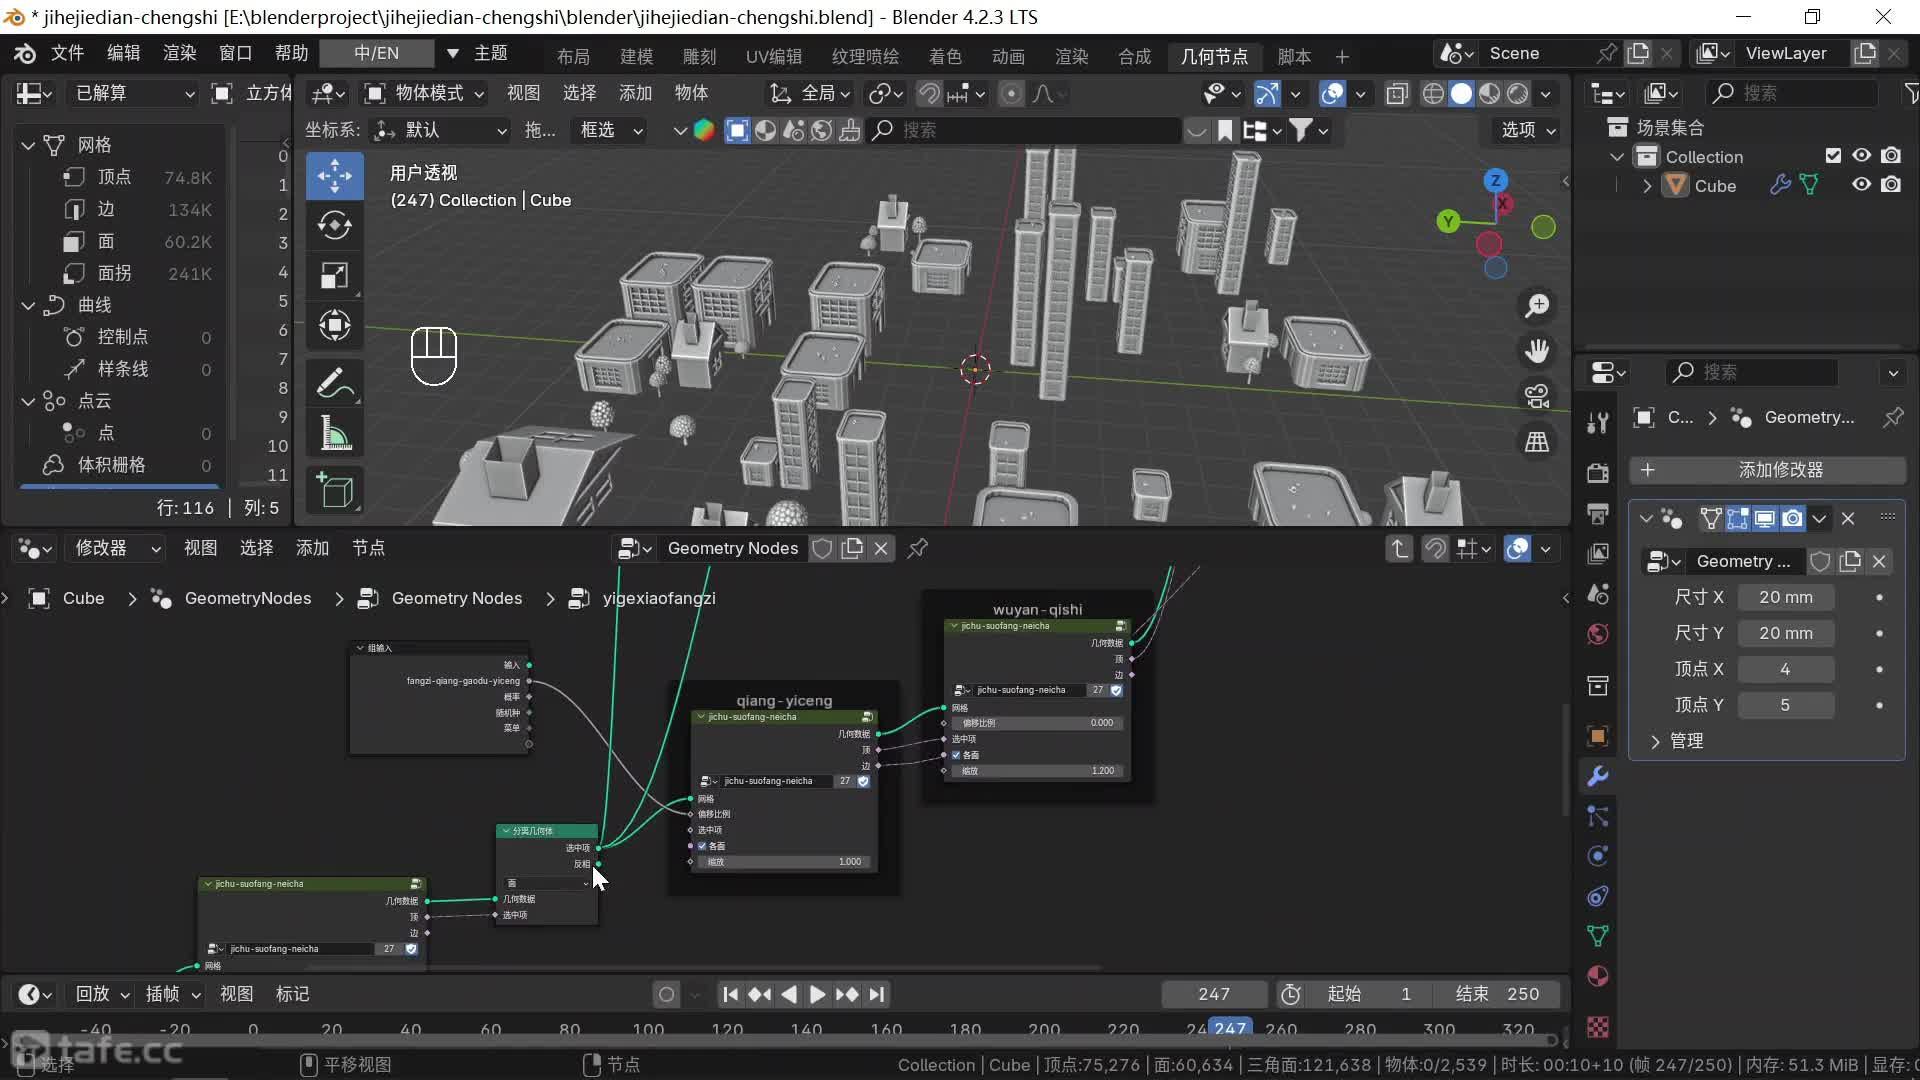Click the 尺寸 X value field

tap(1785, 597)
